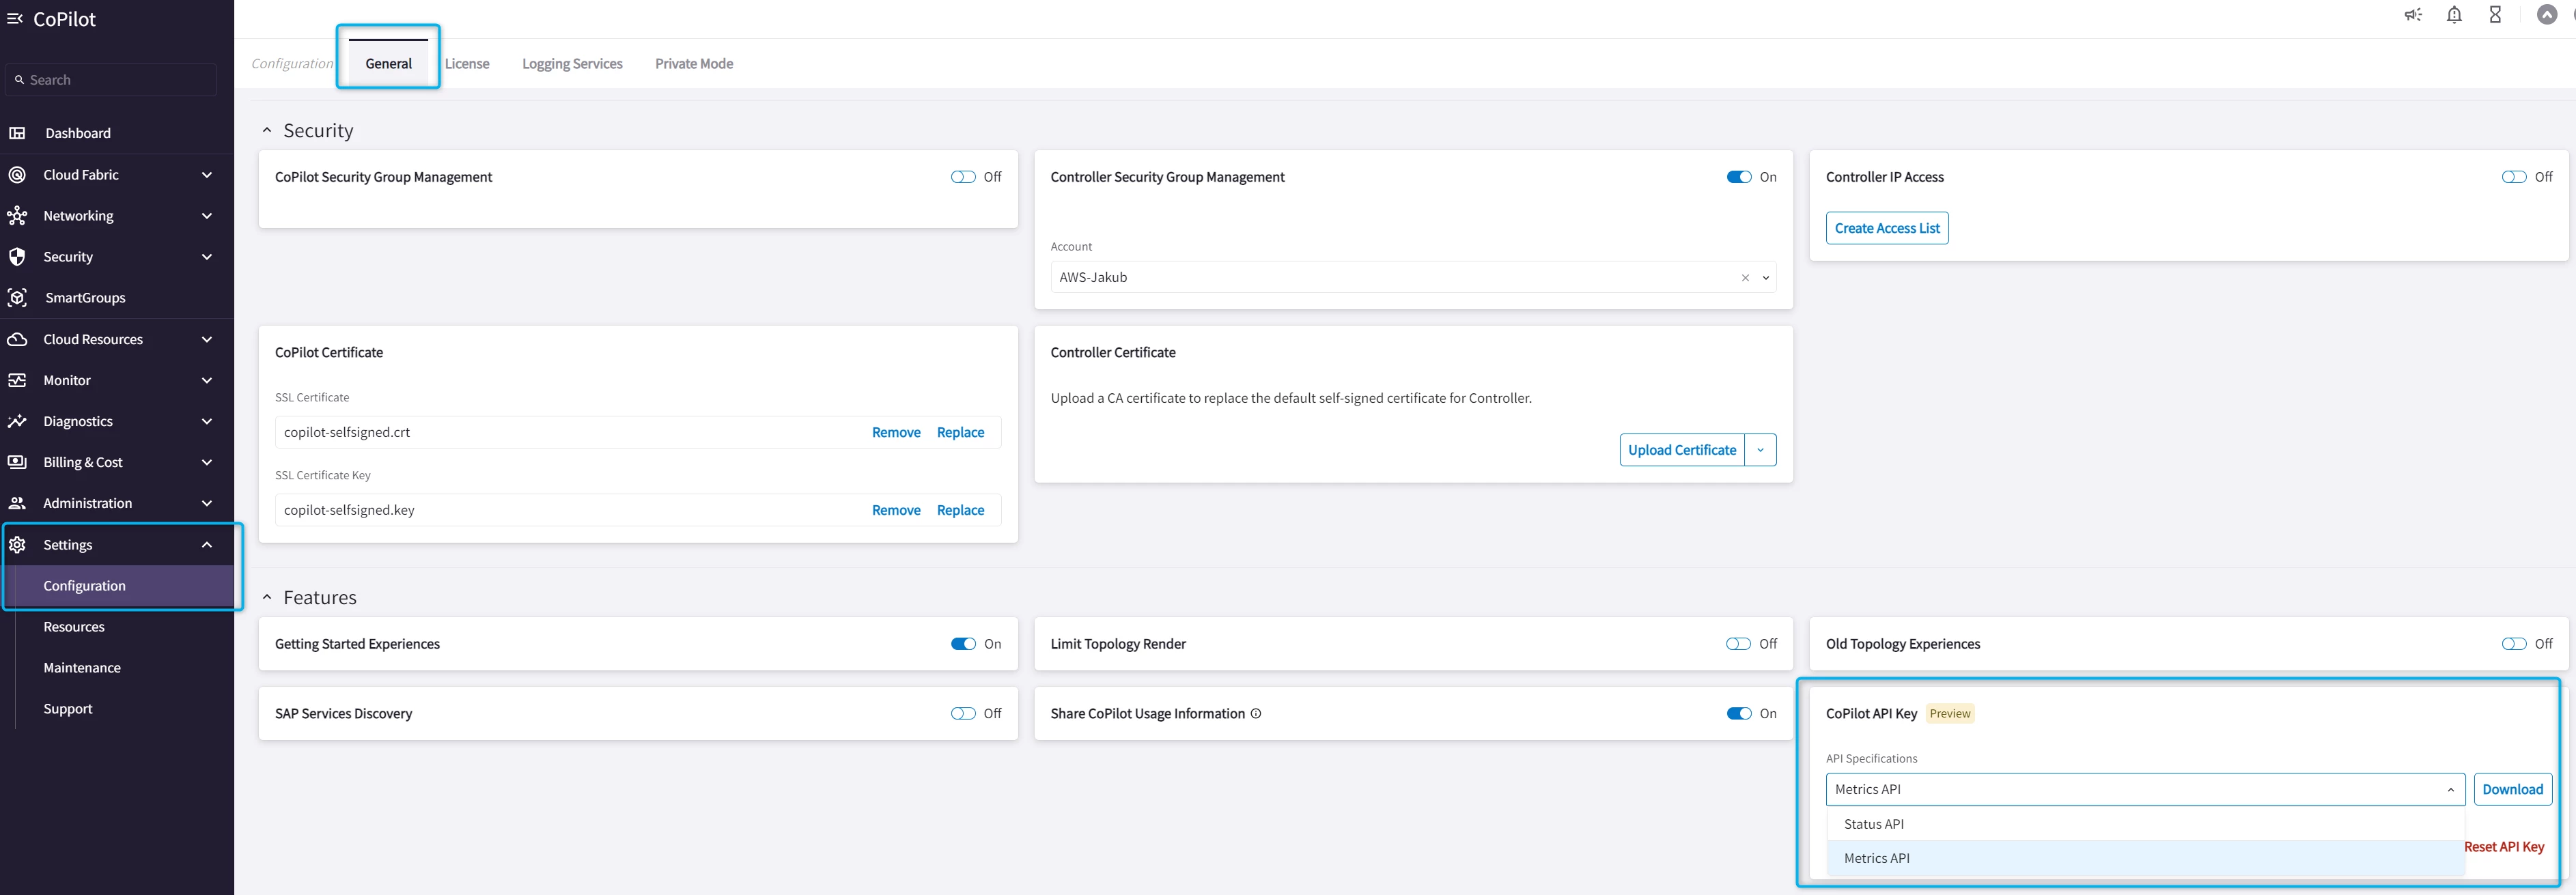Turn off Getting Started Experiences
Viewport: 2576px width, 895px height.
coord(963,644)
